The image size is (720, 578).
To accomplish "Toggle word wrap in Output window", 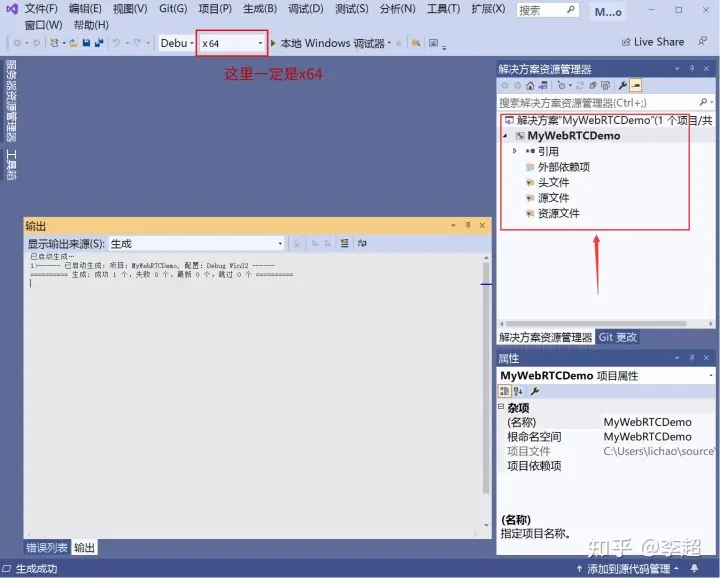I will pos(362,243).
